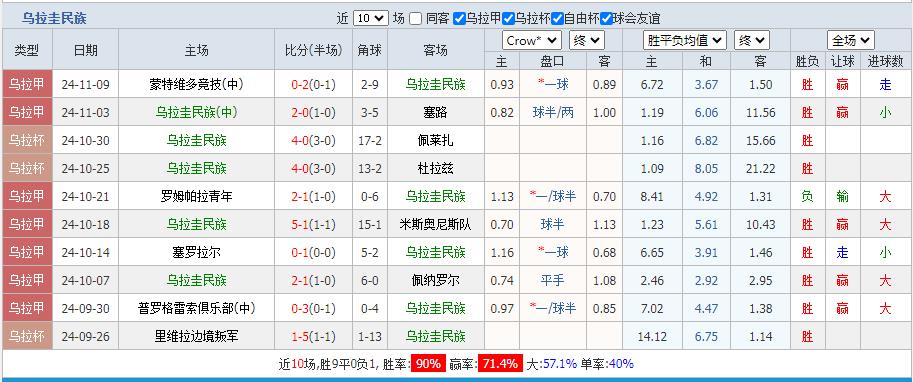The width and height of the screenshot is (913, 382).
Task: Open the Crow* bookmaker dropdown
Action: [x=532, y=40]
